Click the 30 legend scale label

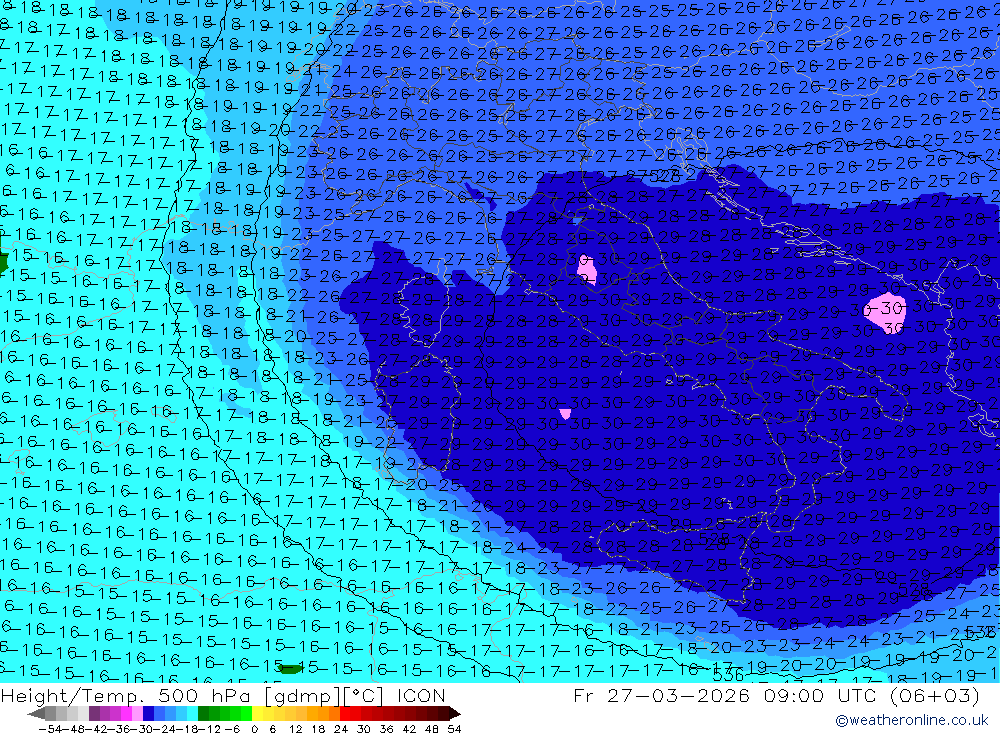(363, 729)
